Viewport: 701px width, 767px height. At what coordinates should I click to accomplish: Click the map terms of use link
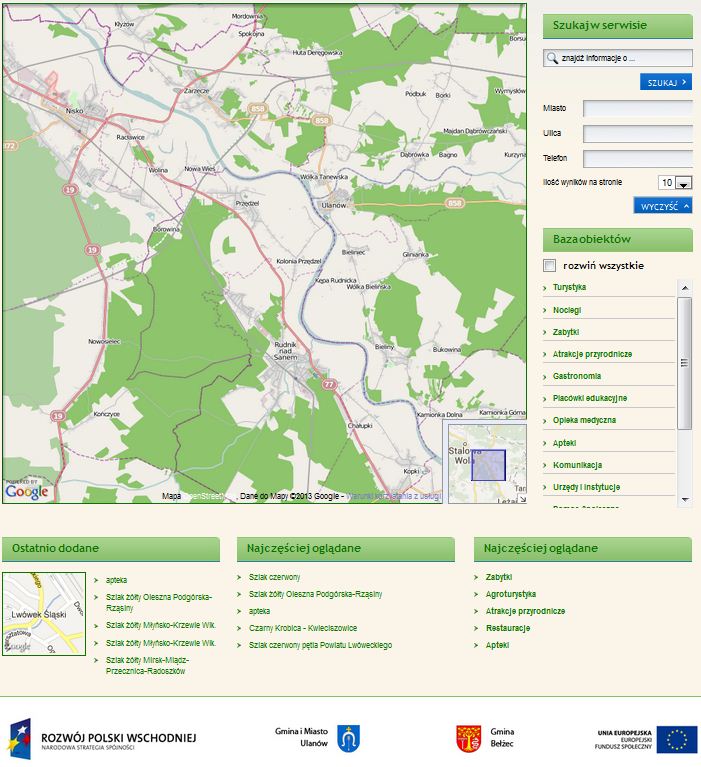point(394,496)
